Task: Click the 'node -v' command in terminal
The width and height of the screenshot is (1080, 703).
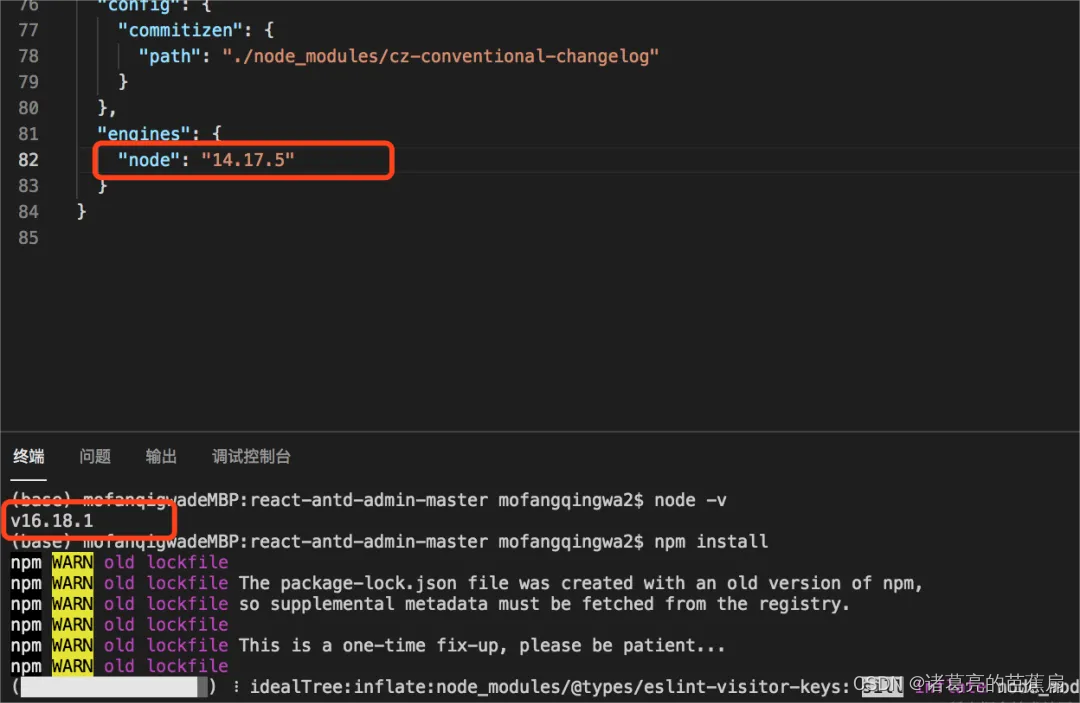Action: click(690, 501)
